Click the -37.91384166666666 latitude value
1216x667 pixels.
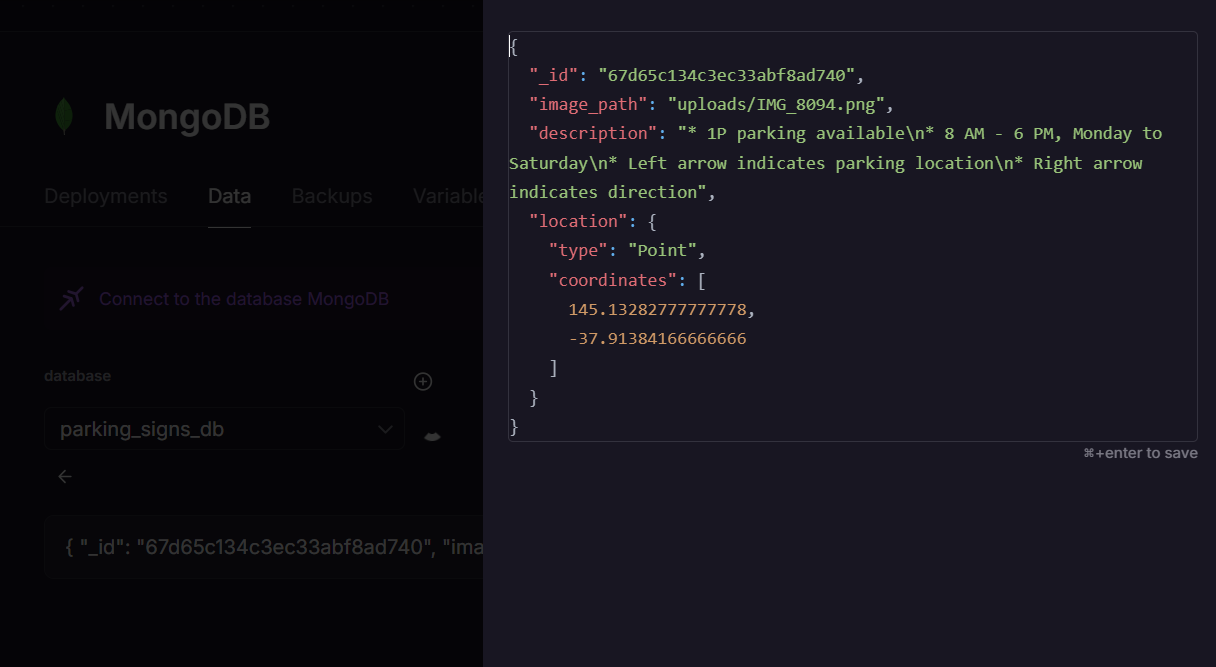click(657, 338)
